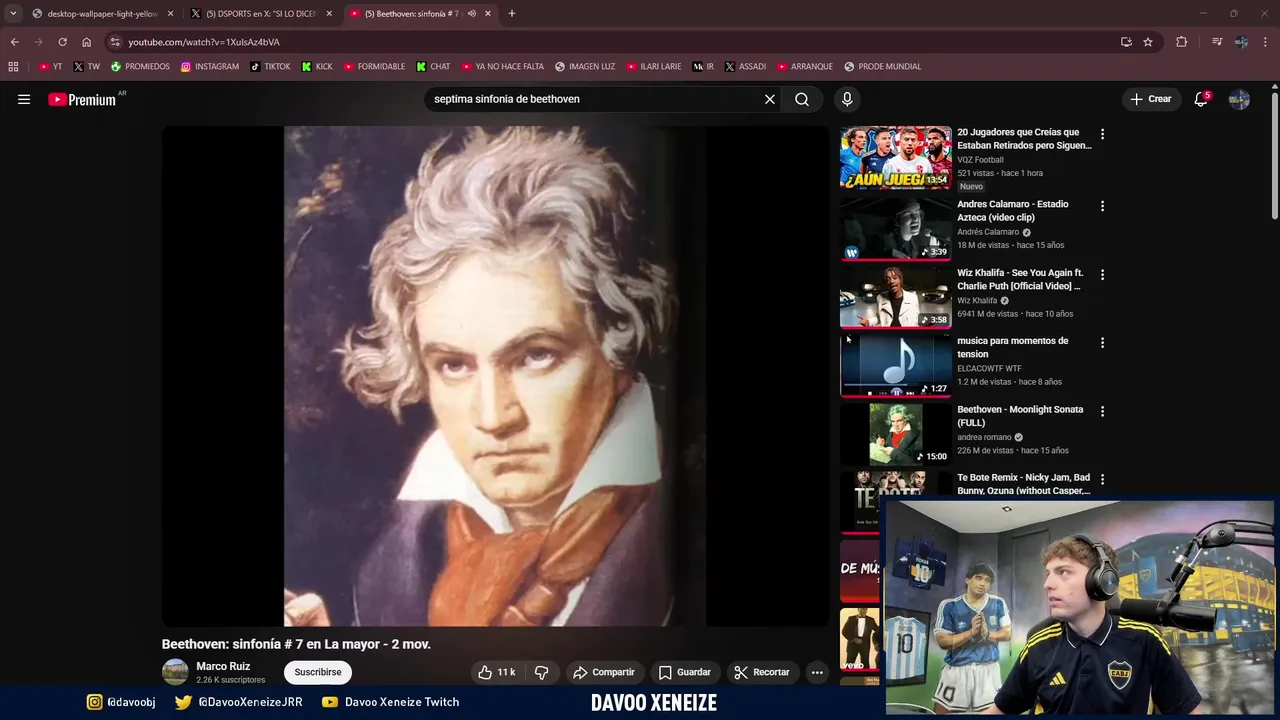This screenshot has width=1280, height=720.
Task: Open new browser tab with plus
Action: (512, 13)
